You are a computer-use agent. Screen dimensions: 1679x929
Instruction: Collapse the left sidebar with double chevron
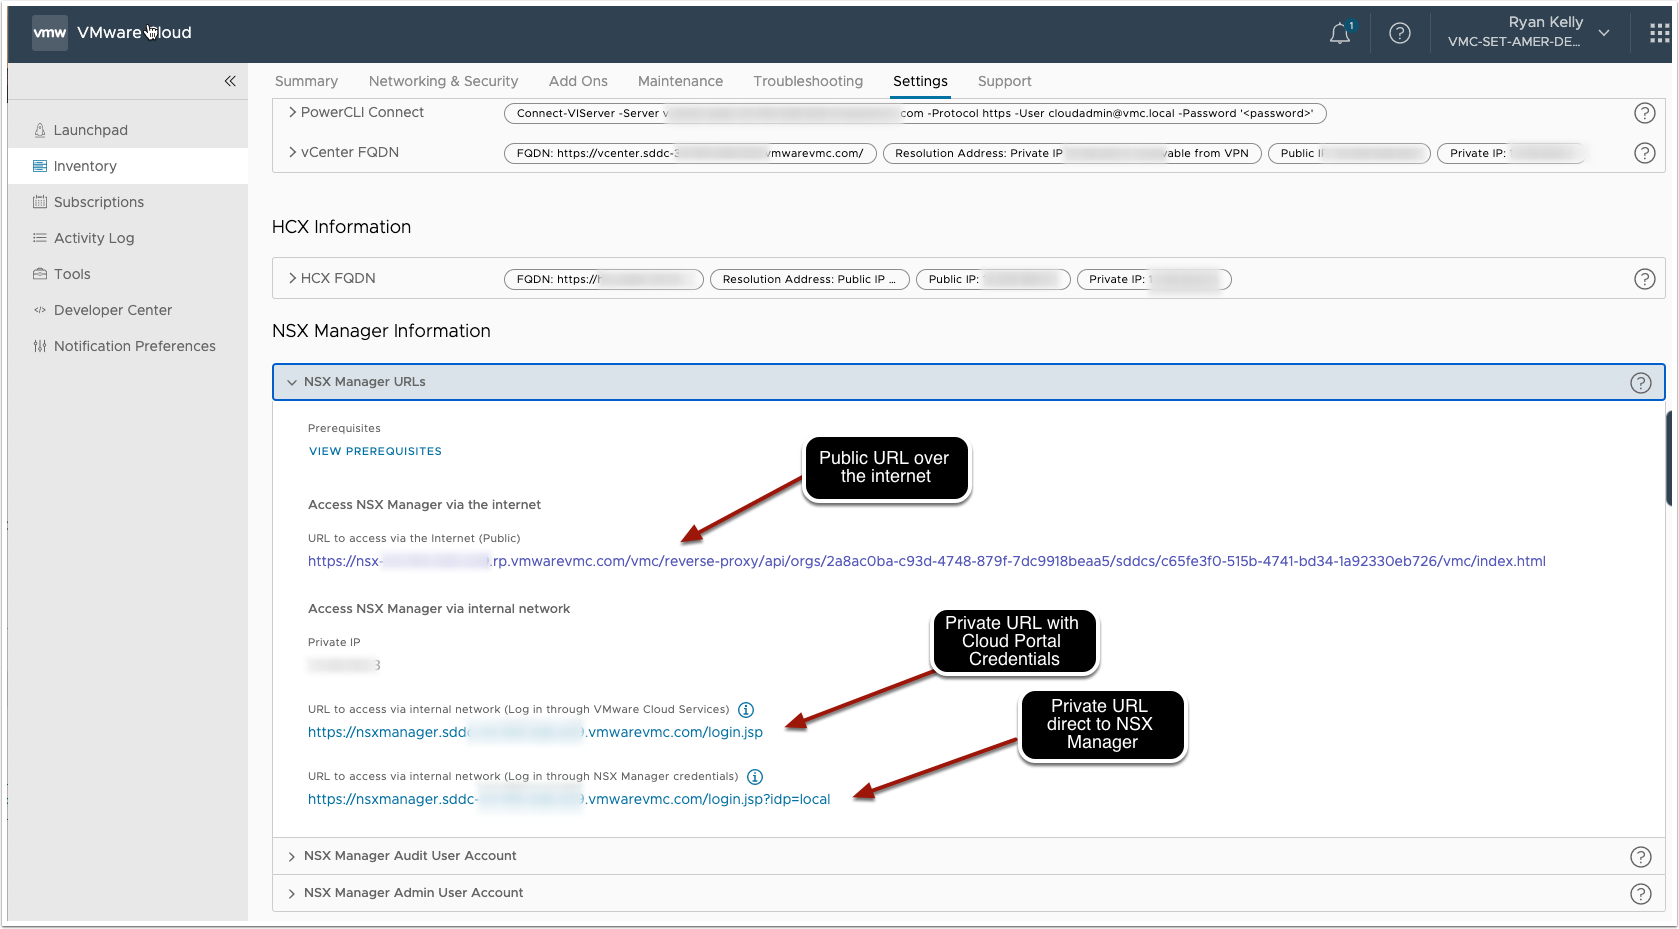point(230,81)
